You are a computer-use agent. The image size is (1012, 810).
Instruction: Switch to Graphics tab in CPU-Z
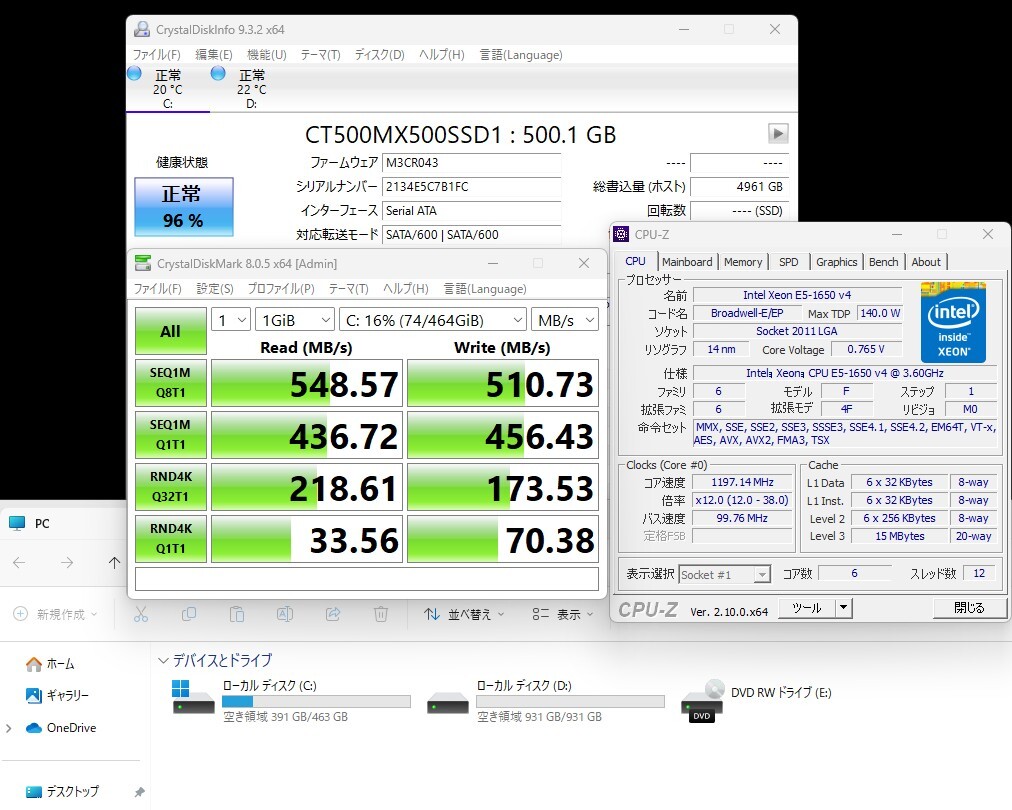tap(836, 261)
